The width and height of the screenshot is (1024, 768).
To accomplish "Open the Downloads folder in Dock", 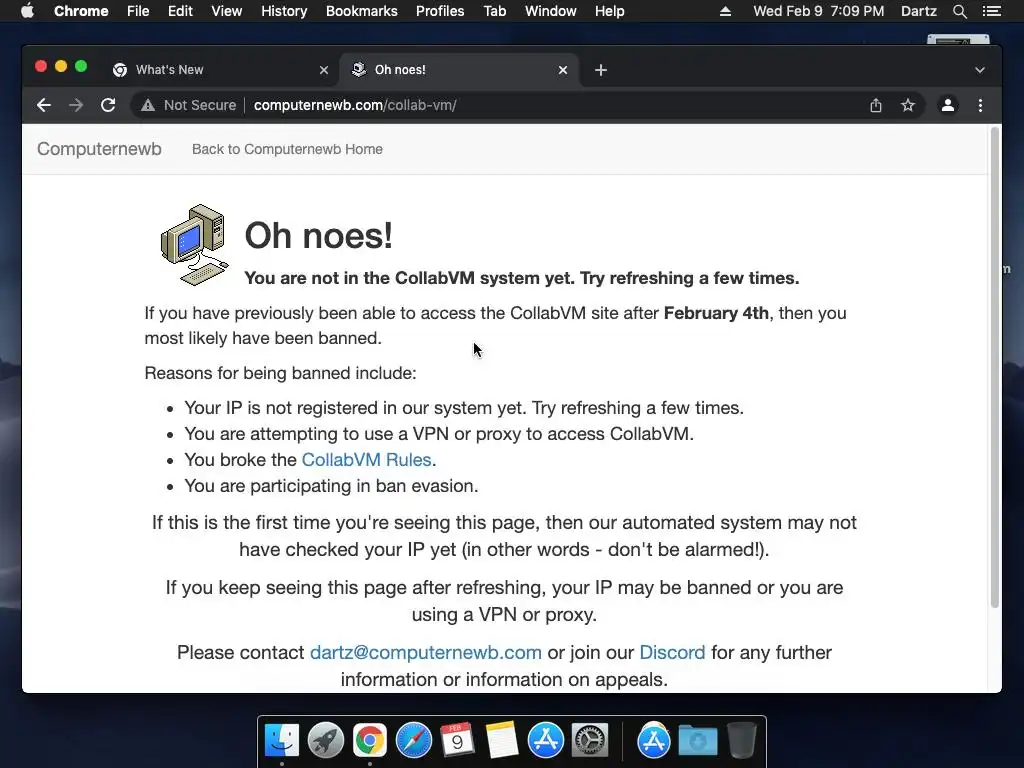I will 697,741.
